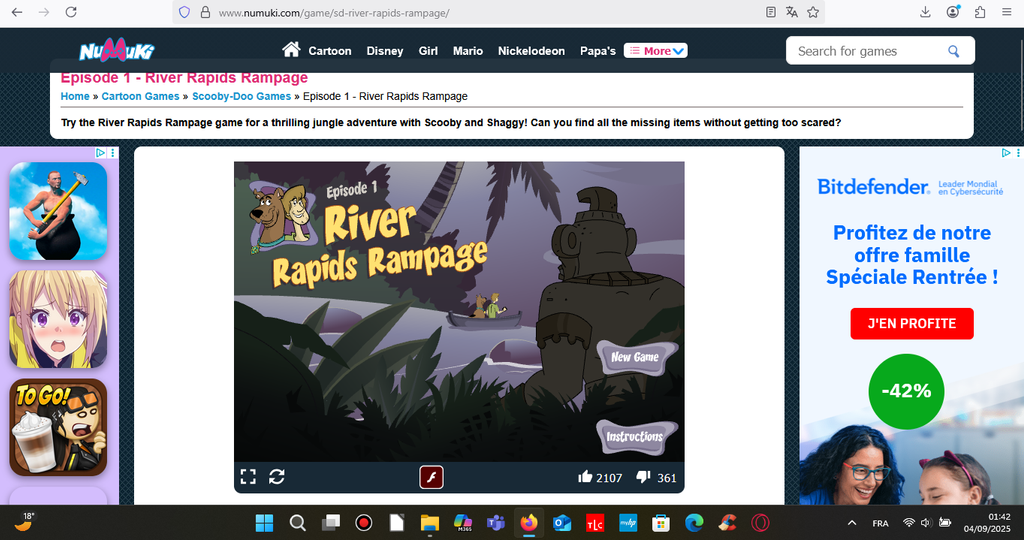Start a New Game
Screen dimensions: 1024x540
[635, 357]
